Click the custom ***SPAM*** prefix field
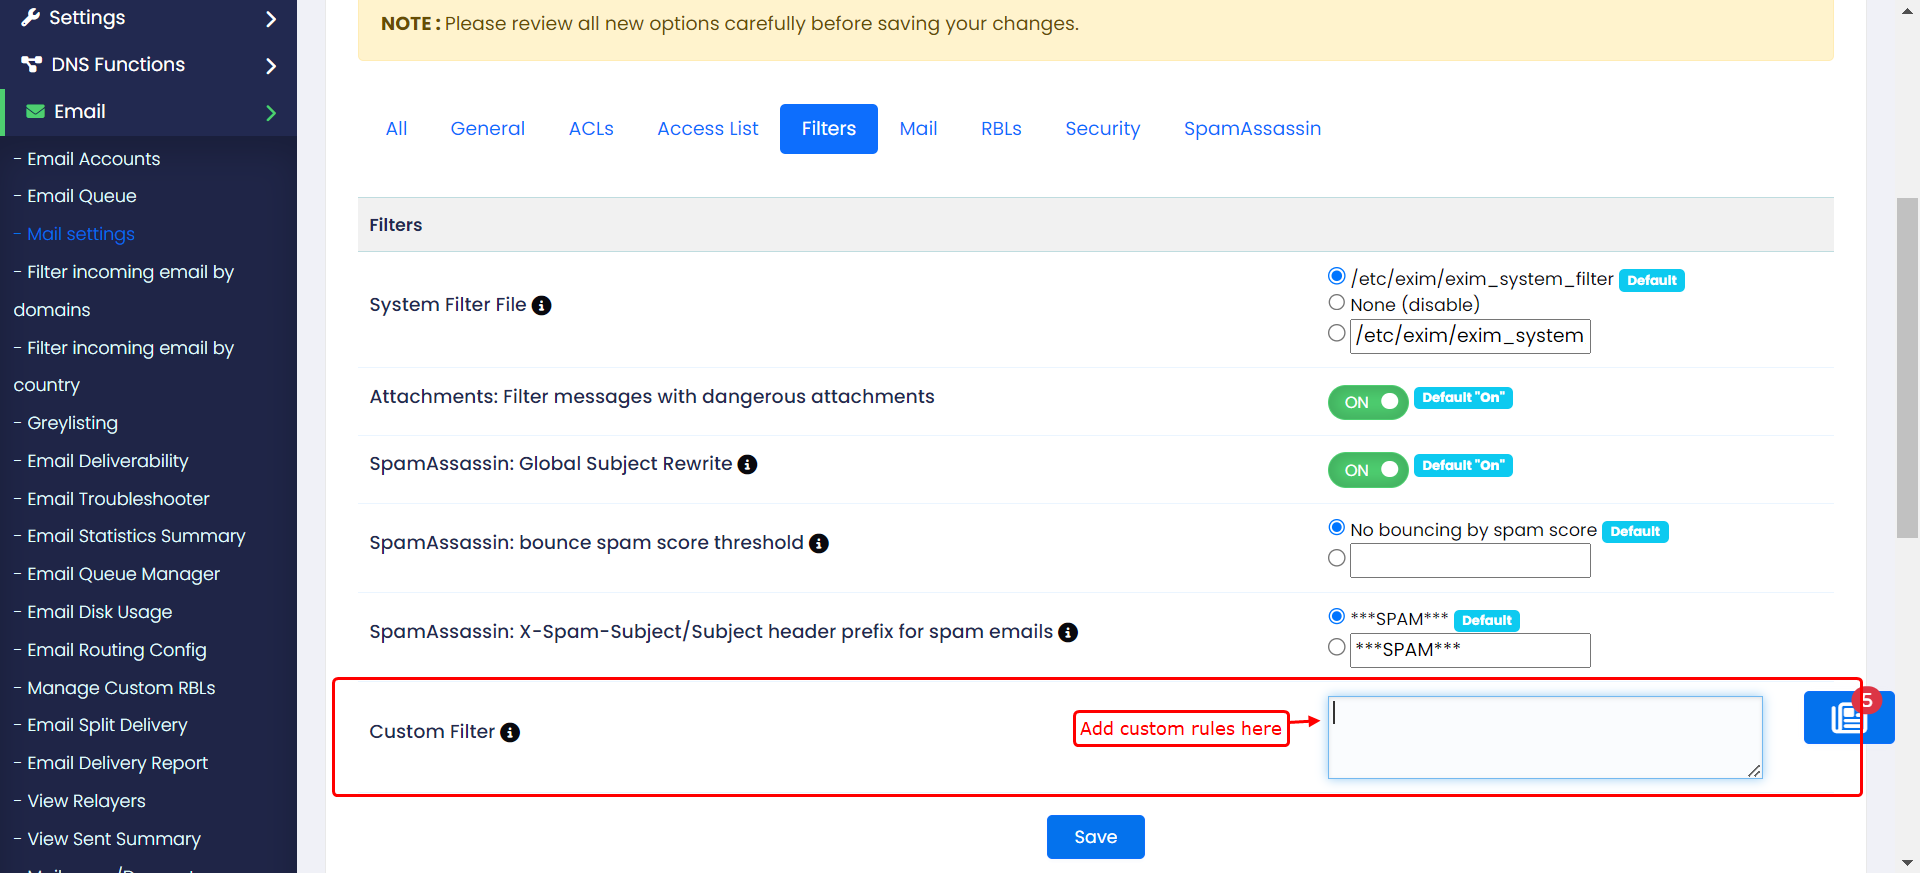 coord(1470,650)
